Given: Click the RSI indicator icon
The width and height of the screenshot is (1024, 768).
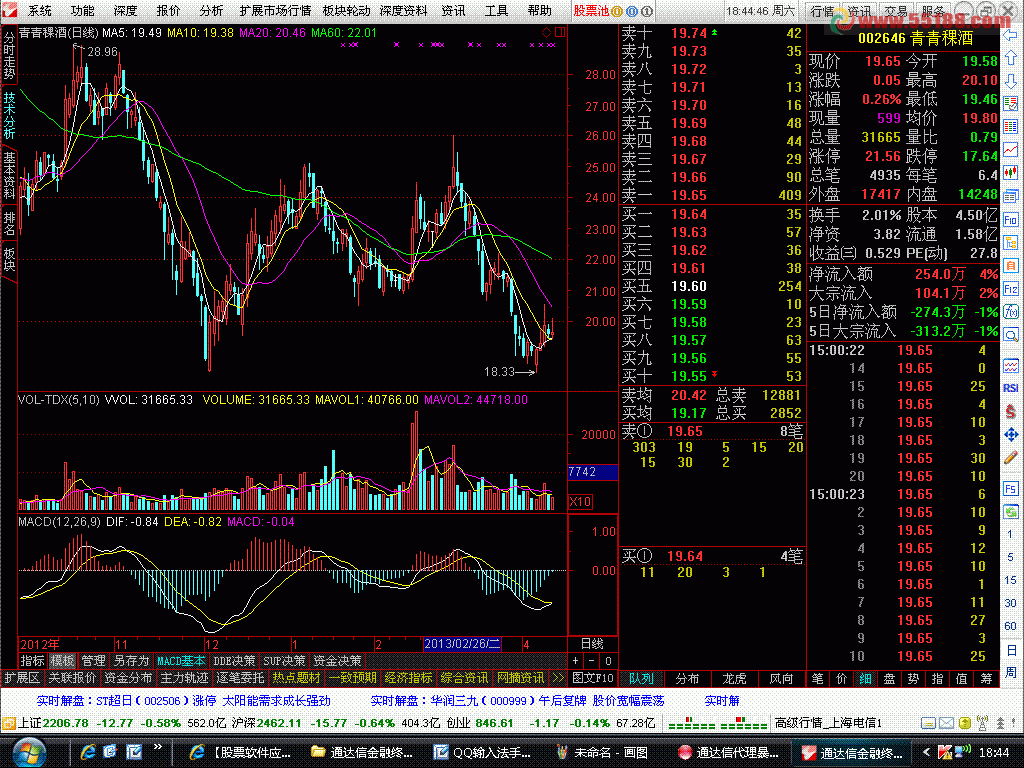Looking at the screenshot, I should click(x=1011, y=388).
